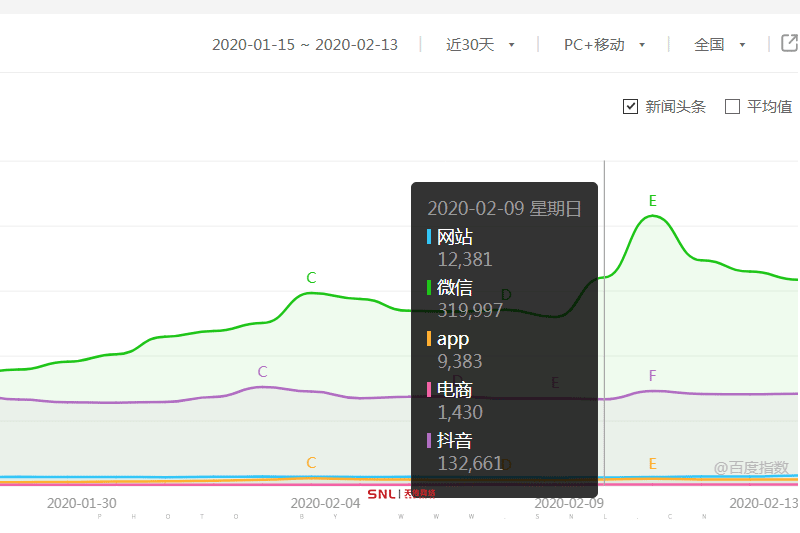This screenshot has width=800, height=533.
Task: Click the tooltip title 2020-02-09 星期日
Action: click(504, 209)
